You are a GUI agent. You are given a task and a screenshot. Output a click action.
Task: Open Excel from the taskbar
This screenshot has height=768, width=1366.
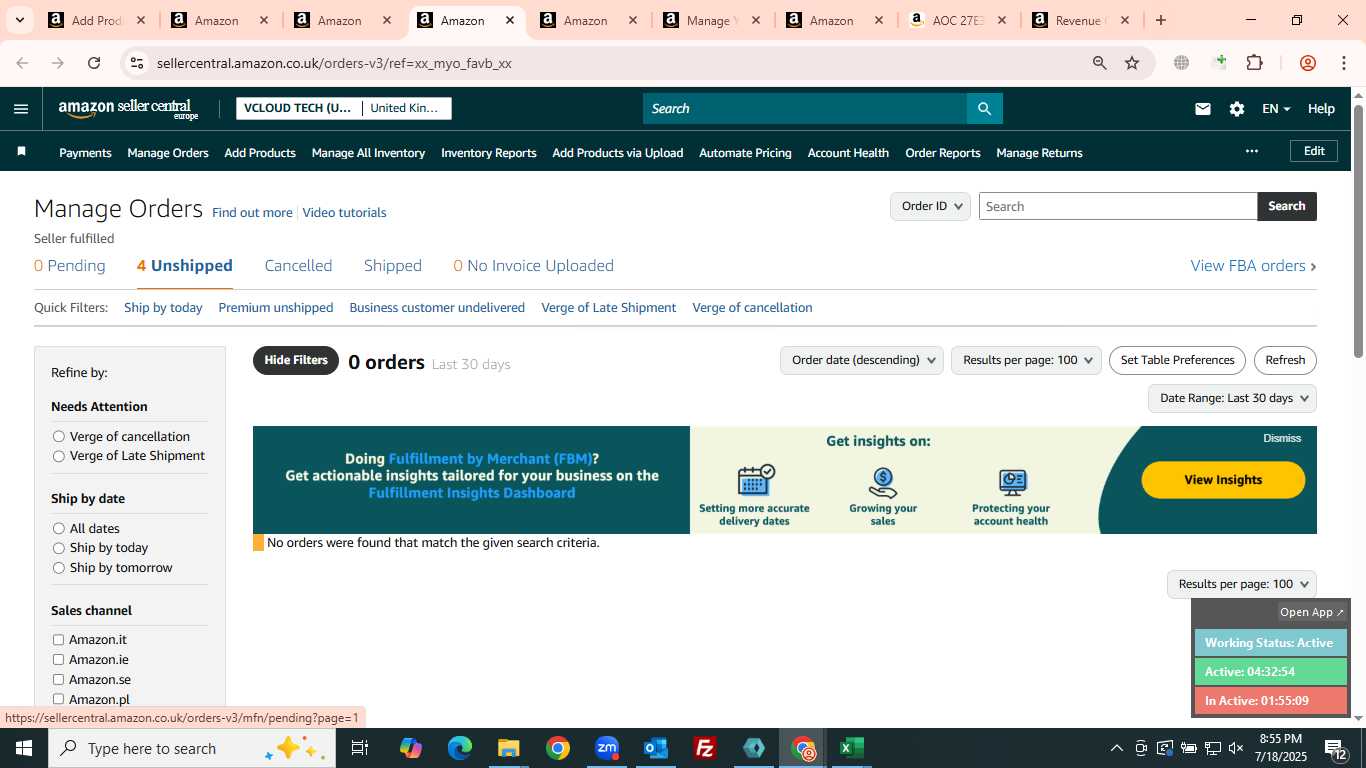pyautogui.click(x=852, y=748)
